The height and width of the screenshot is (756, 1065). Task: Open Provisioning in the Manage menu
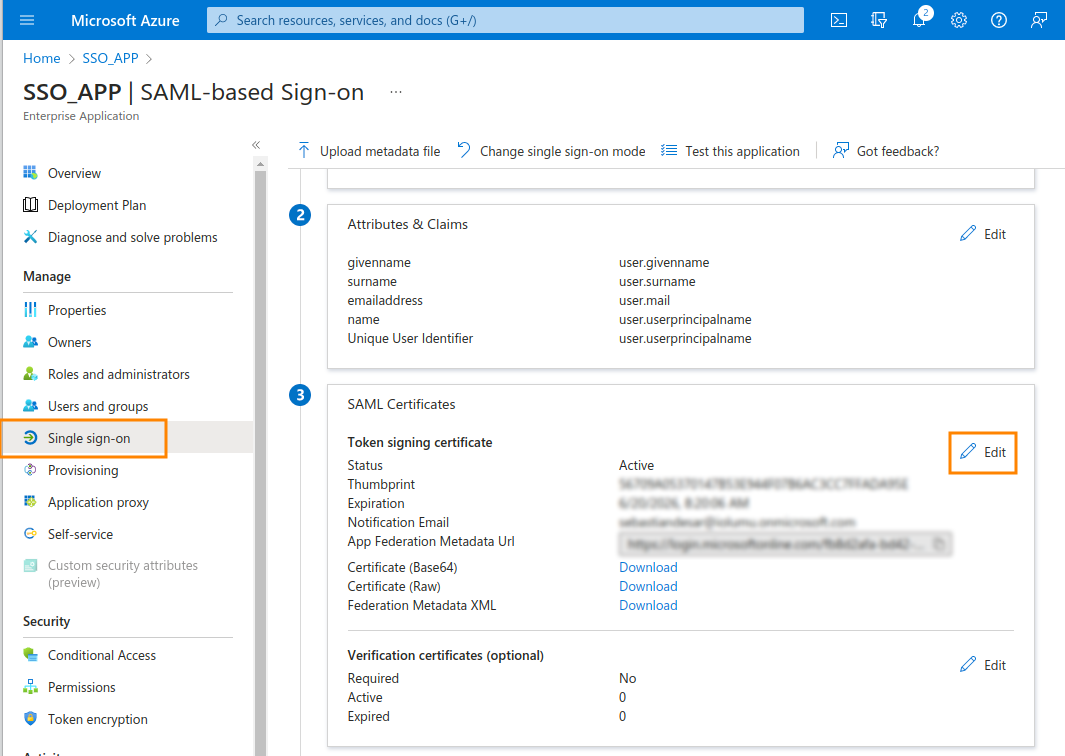click(x=83, y=470)
